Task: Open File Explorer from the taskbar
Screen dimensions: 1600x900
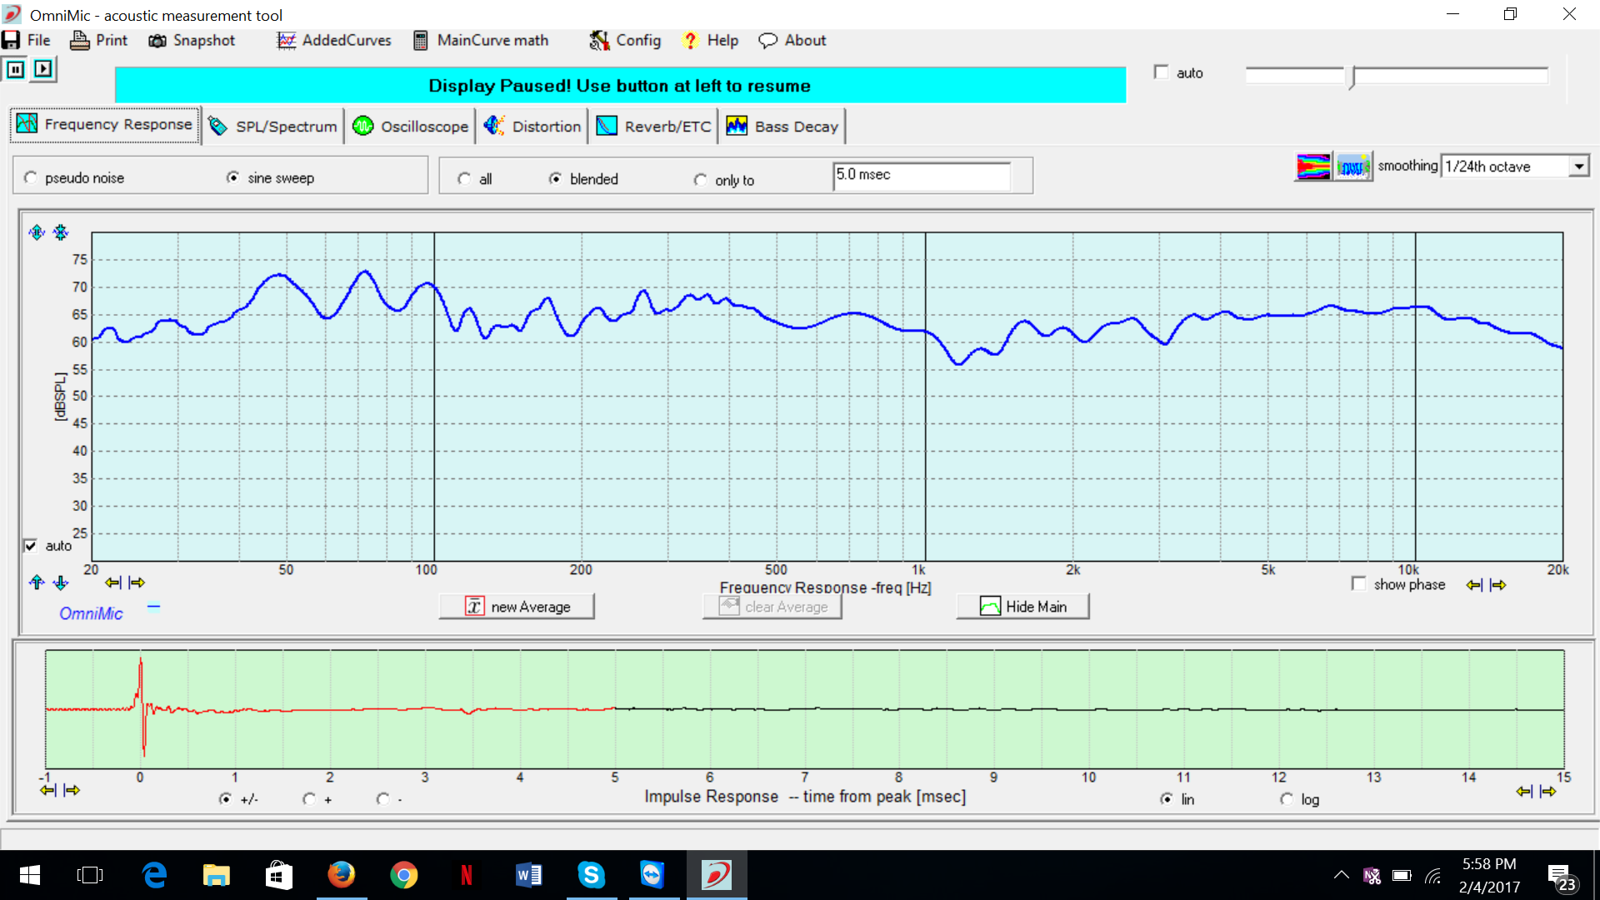Action: [x=216, y=875]
